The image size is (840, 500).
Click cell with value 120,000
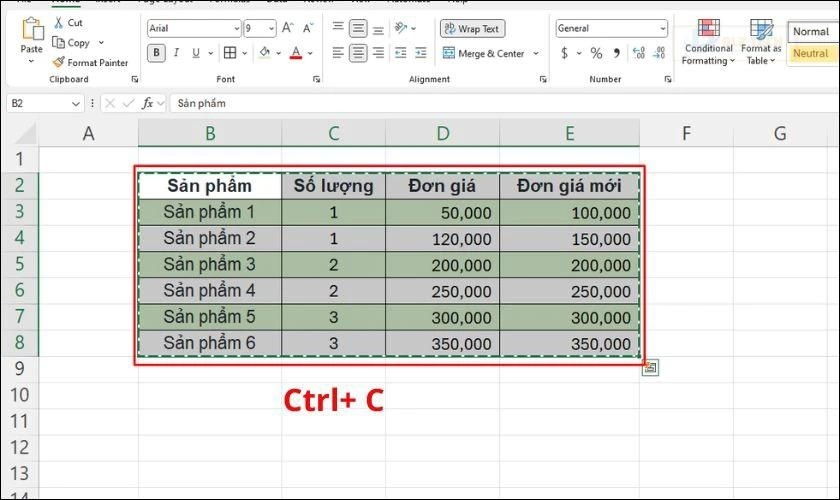point(442,238)
